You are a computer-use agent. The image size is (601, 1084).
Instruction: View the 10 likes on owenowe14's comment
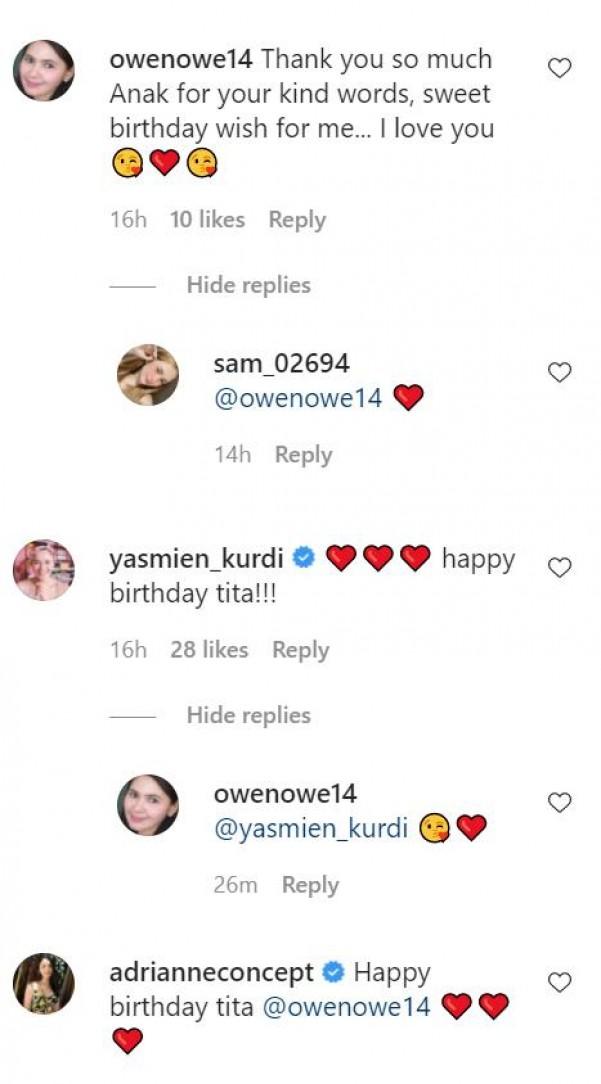pos(207,220)
